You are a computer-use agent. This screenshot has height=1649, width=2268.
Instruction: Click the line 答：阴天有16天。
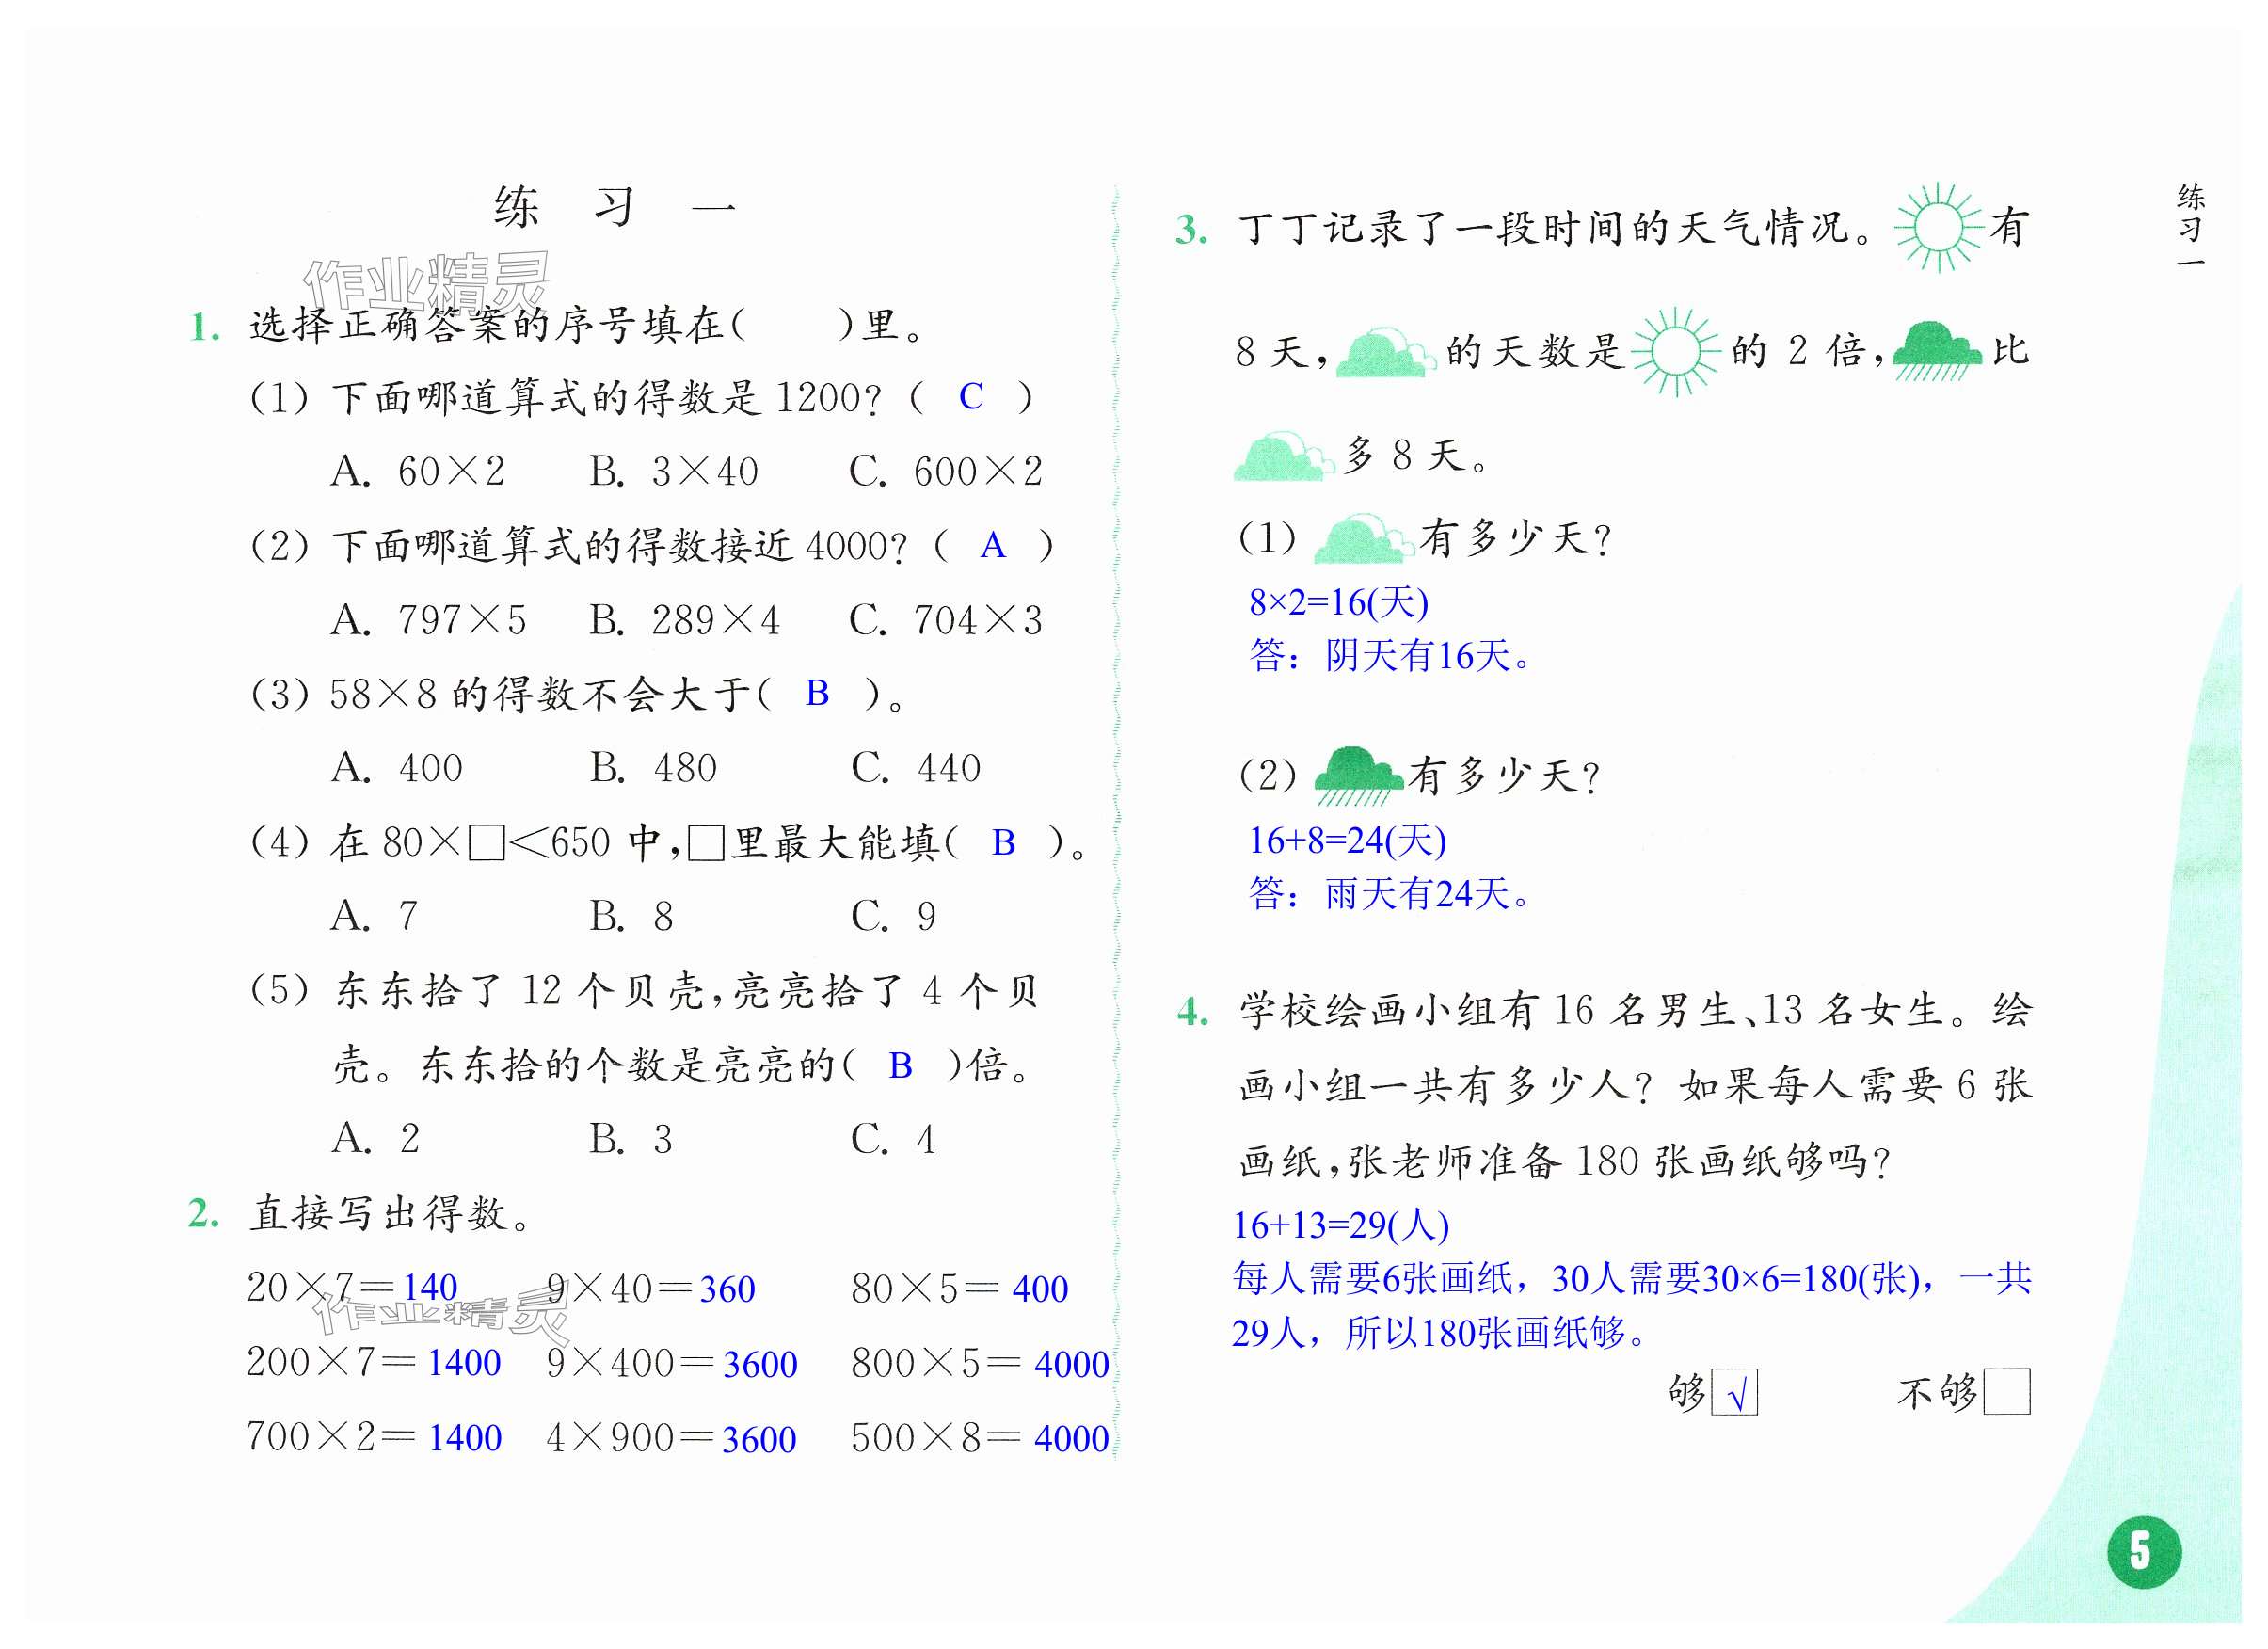coord(1390,657)
